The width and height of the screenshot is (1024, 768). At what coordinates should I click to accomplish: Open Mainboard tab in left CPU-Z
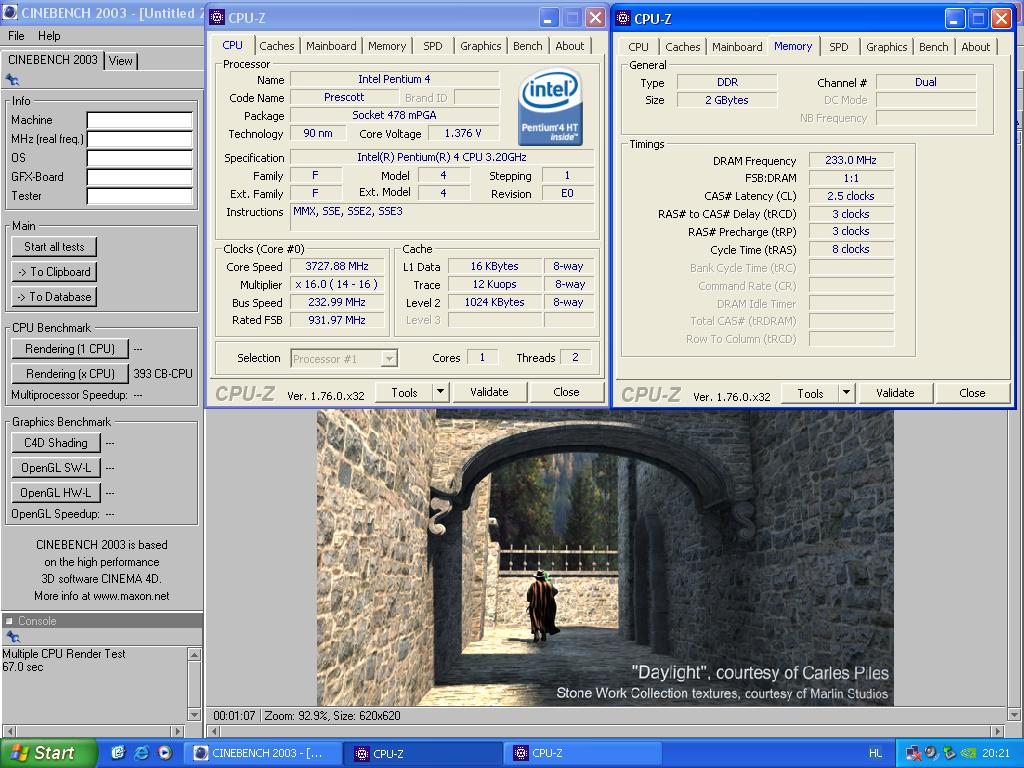pyautogui.click(x=331, y=46)
